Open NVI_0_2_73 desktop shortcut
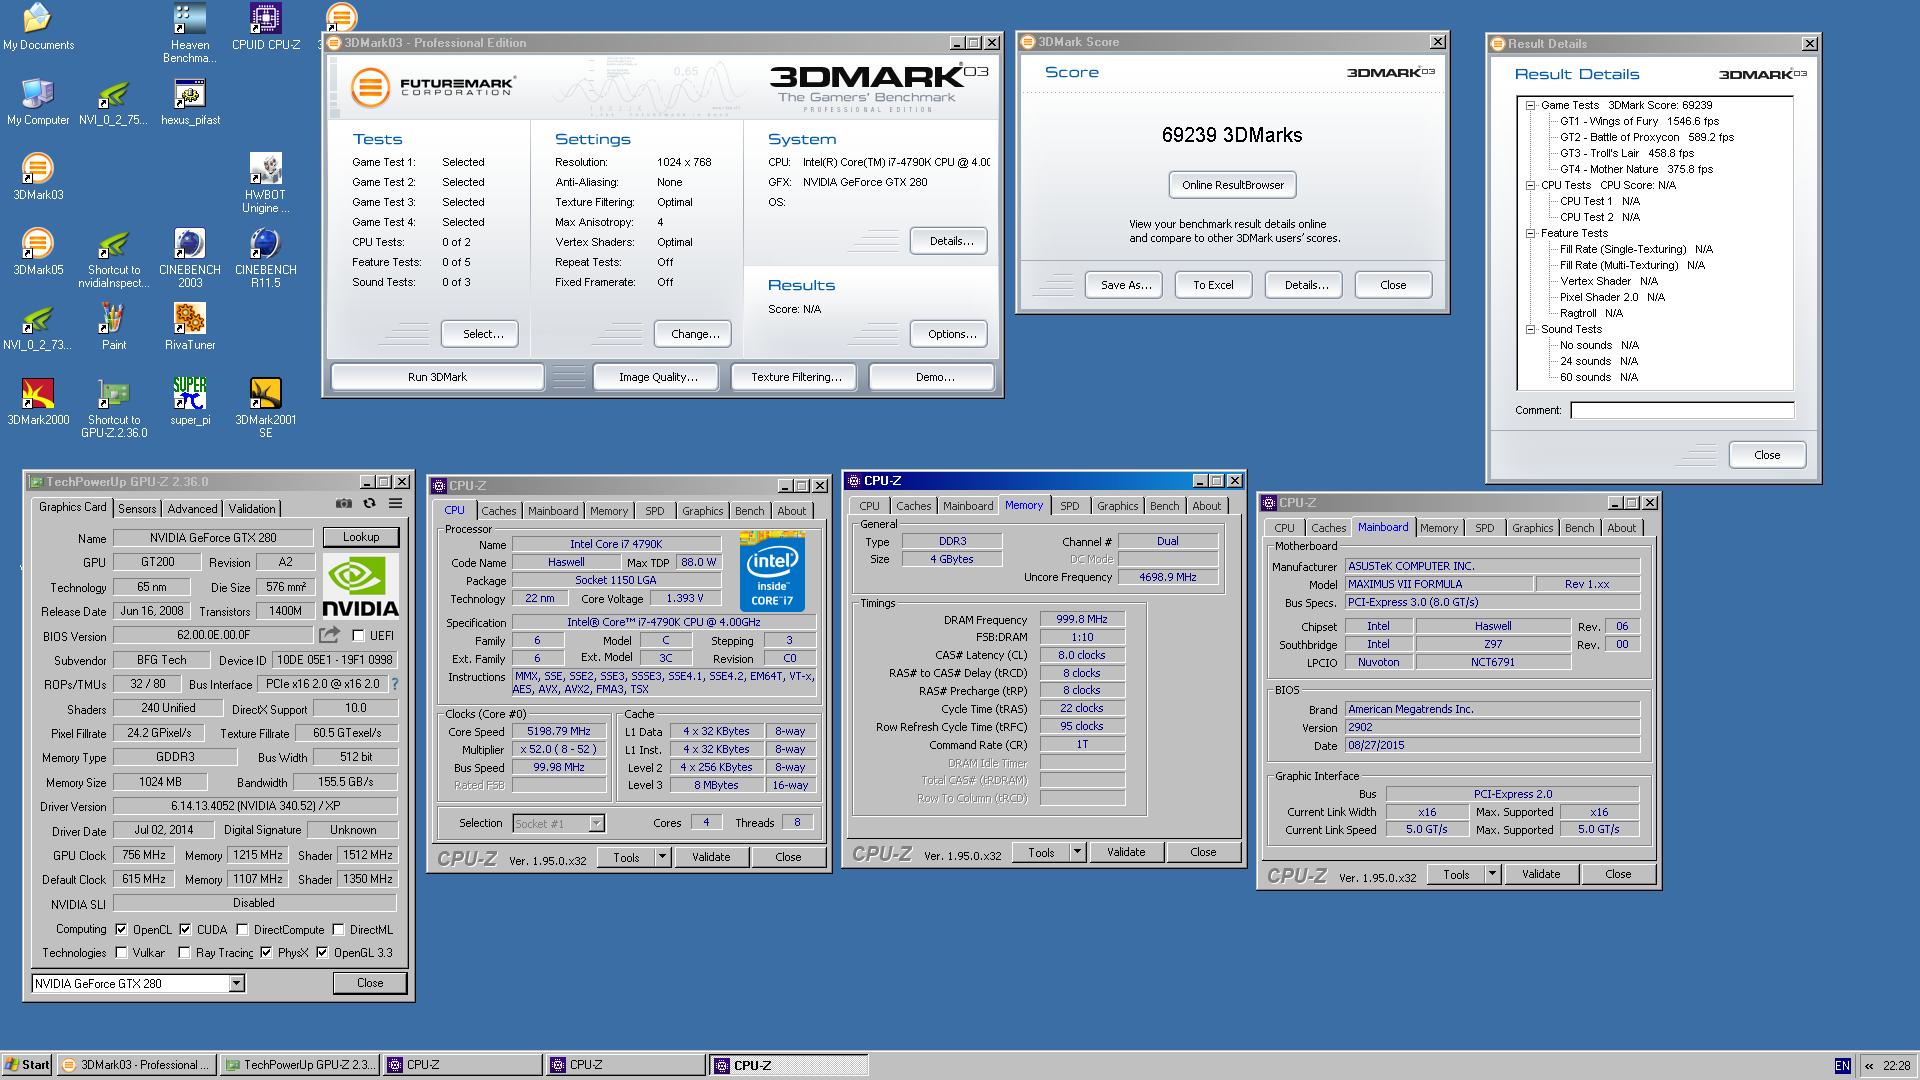This screenshot has height=1080, width=1920. click(x=38, y=327)
